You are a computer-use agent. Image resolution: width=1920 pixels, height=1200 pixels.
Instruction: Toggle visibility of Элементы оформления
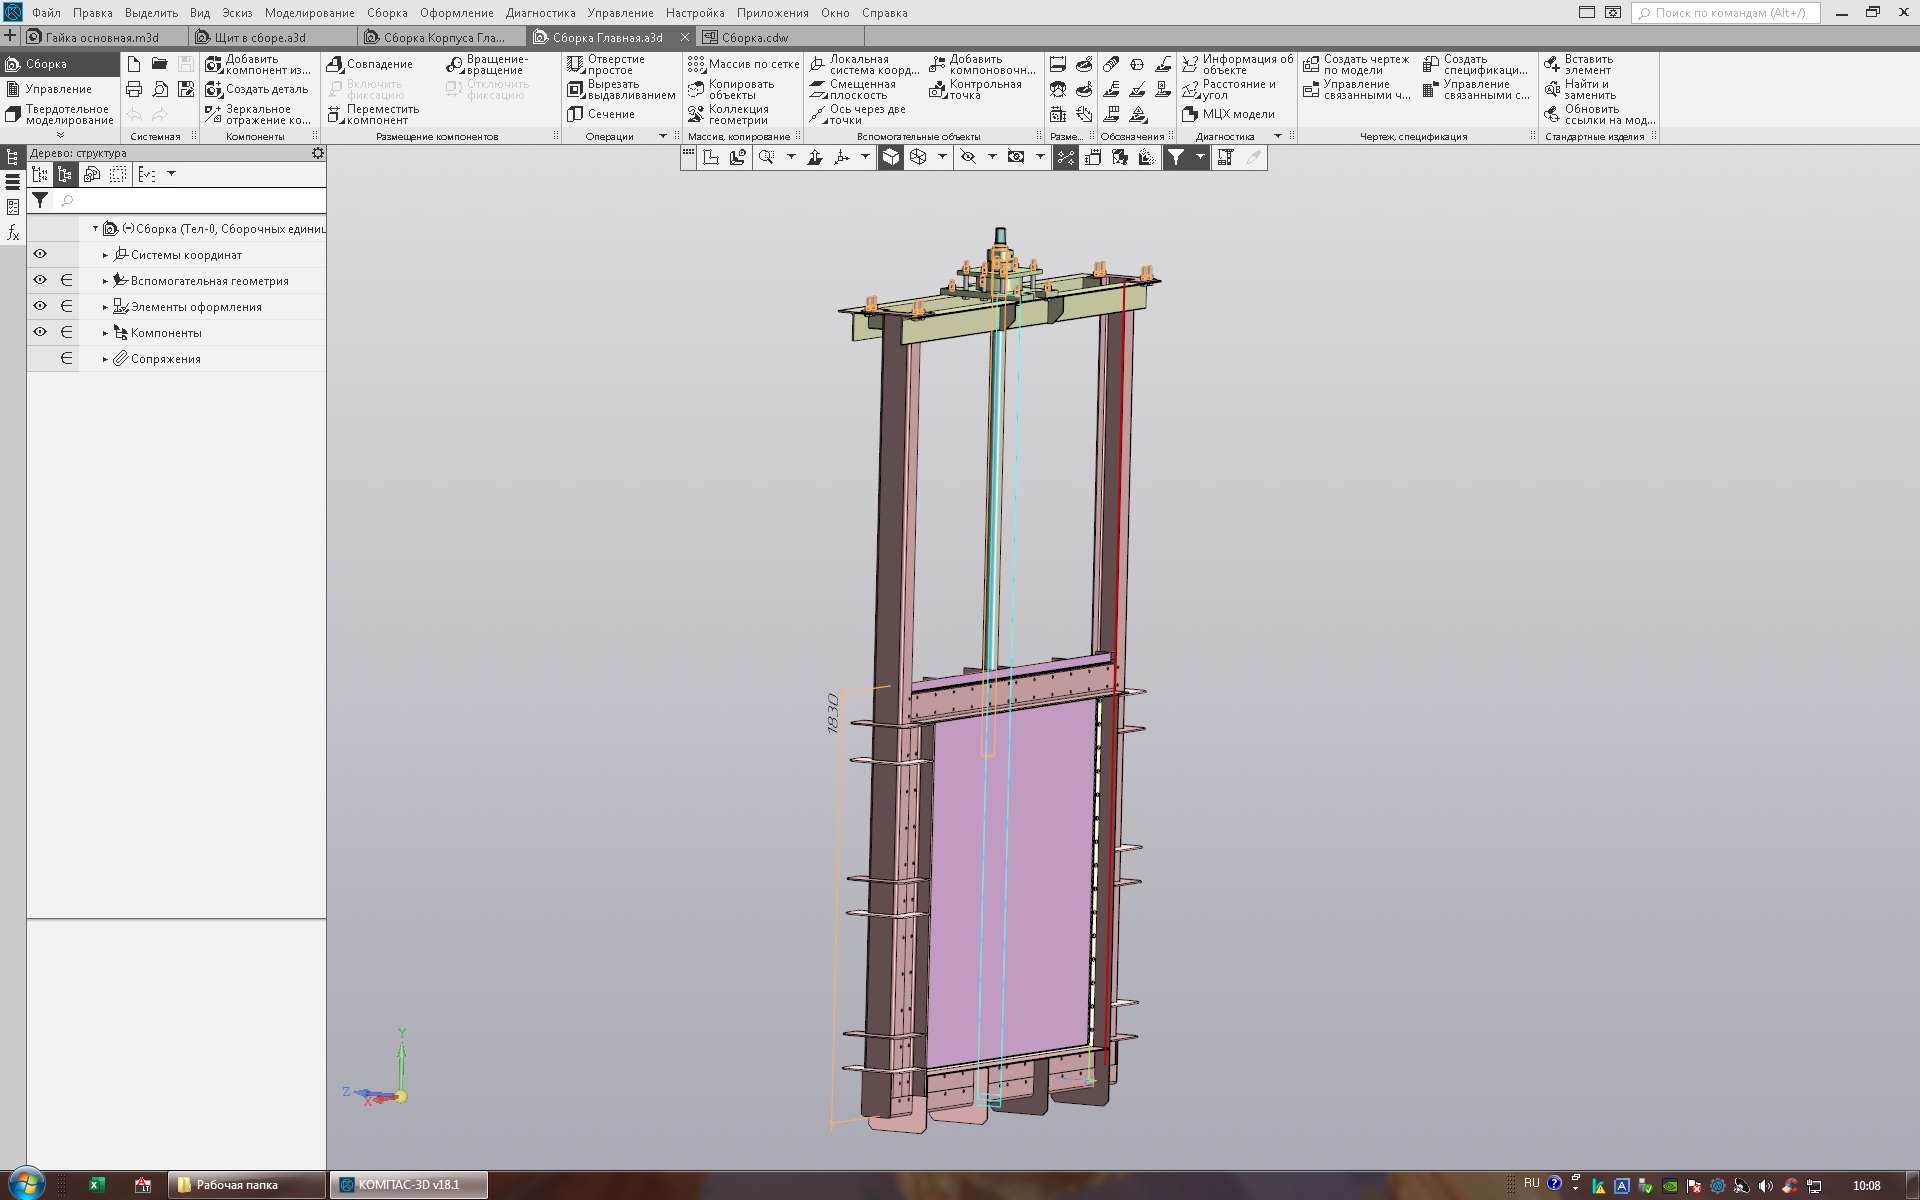pyautogui.click(x=40, y=307)
